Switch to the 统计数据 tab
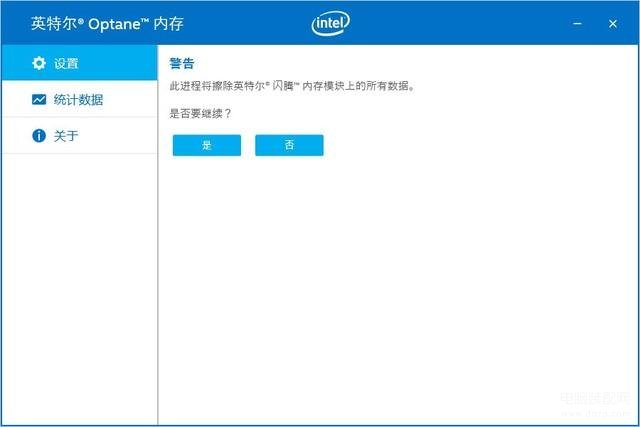 [x=79, y=99]
